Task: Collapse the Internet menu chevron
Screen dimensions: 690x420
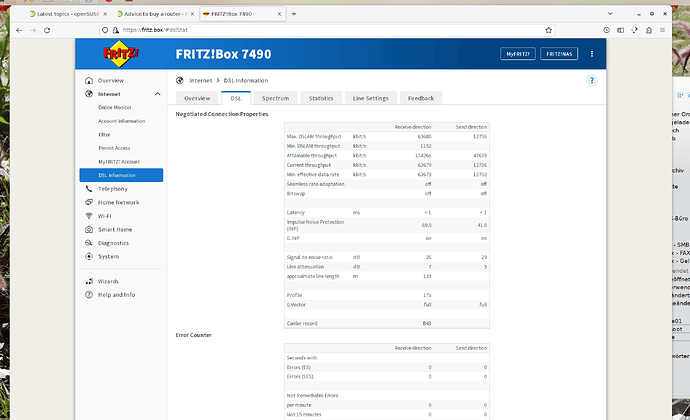Action: pyautogui.click(x=158, y=94)
